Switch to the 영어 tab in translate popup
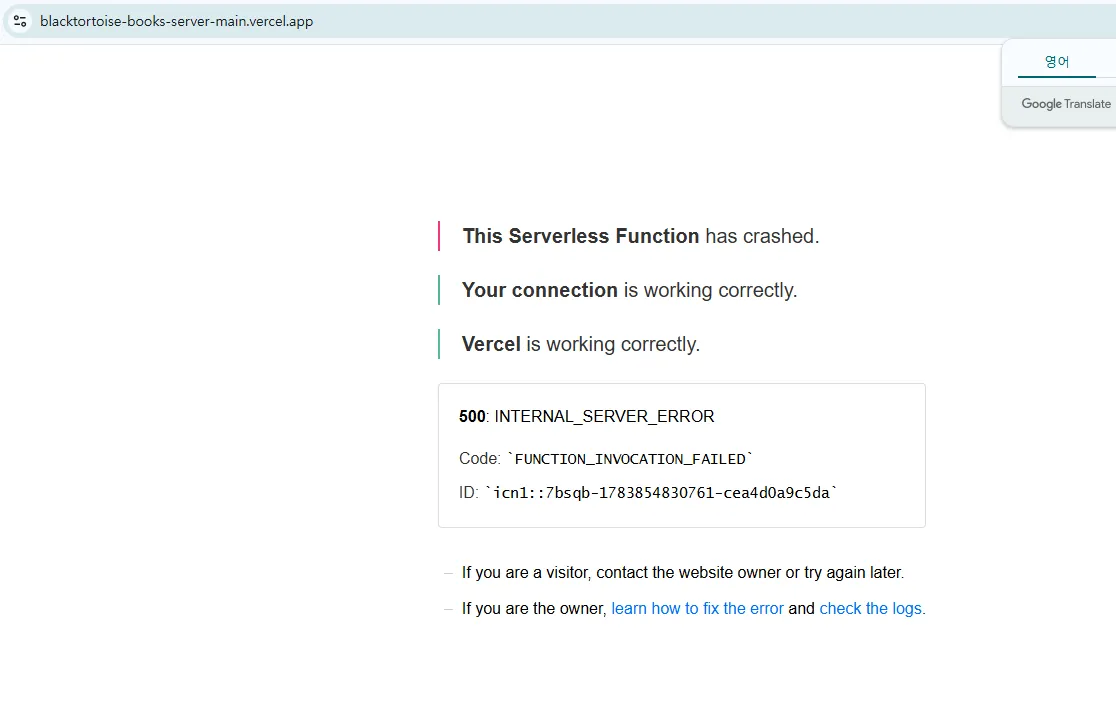1116x727 pixels. [x=1057, y=62]
